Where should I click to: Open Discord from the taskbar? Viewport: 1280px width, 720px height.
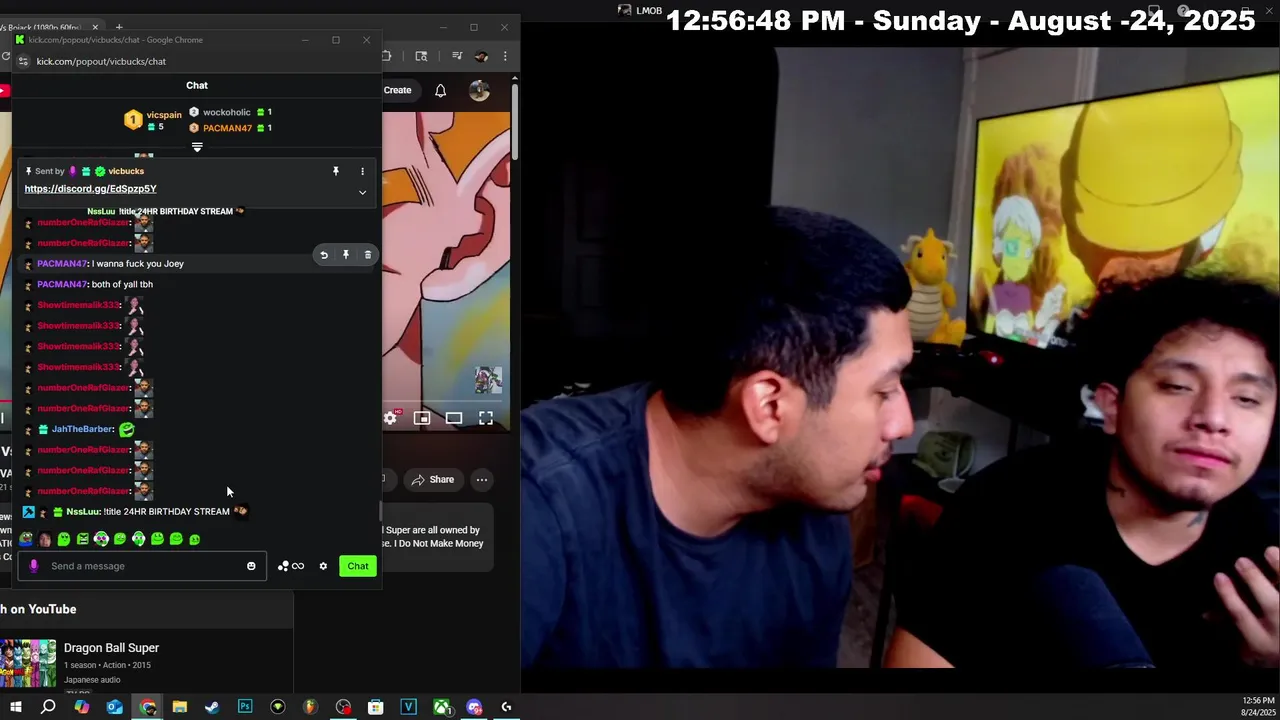tap(474, 707)
